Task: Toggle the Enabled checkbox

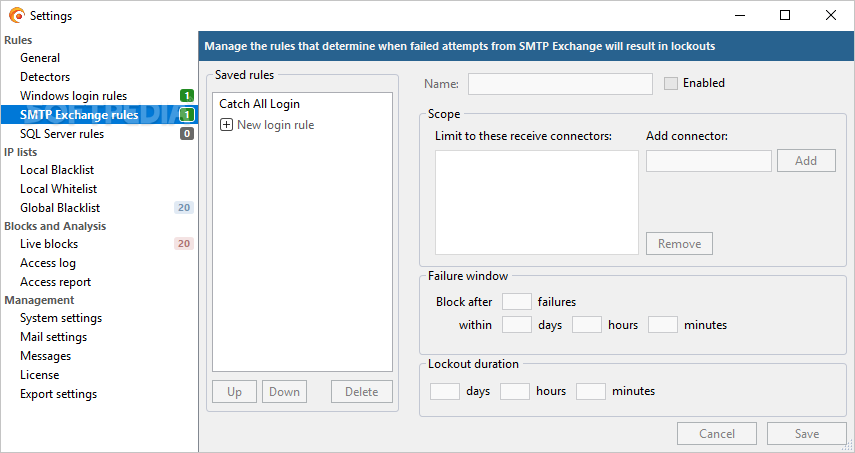Action: [x=671, y=83]
